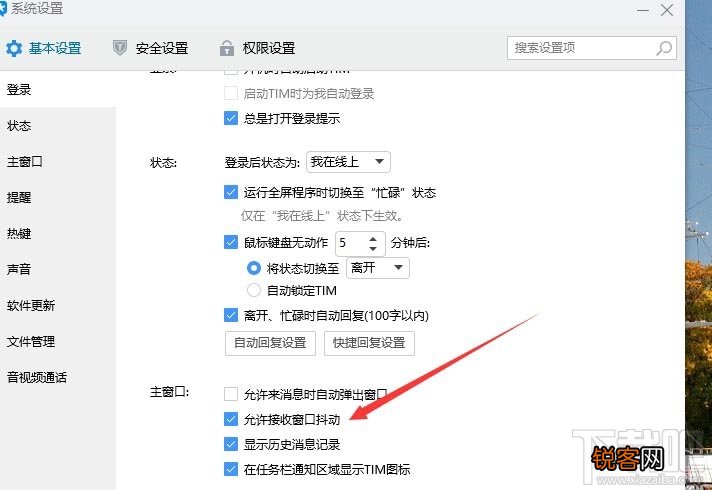The width and height of the screenshot is (712, 490).
Task: Click the 快捷回复设置 button
Action: (369, 343)
